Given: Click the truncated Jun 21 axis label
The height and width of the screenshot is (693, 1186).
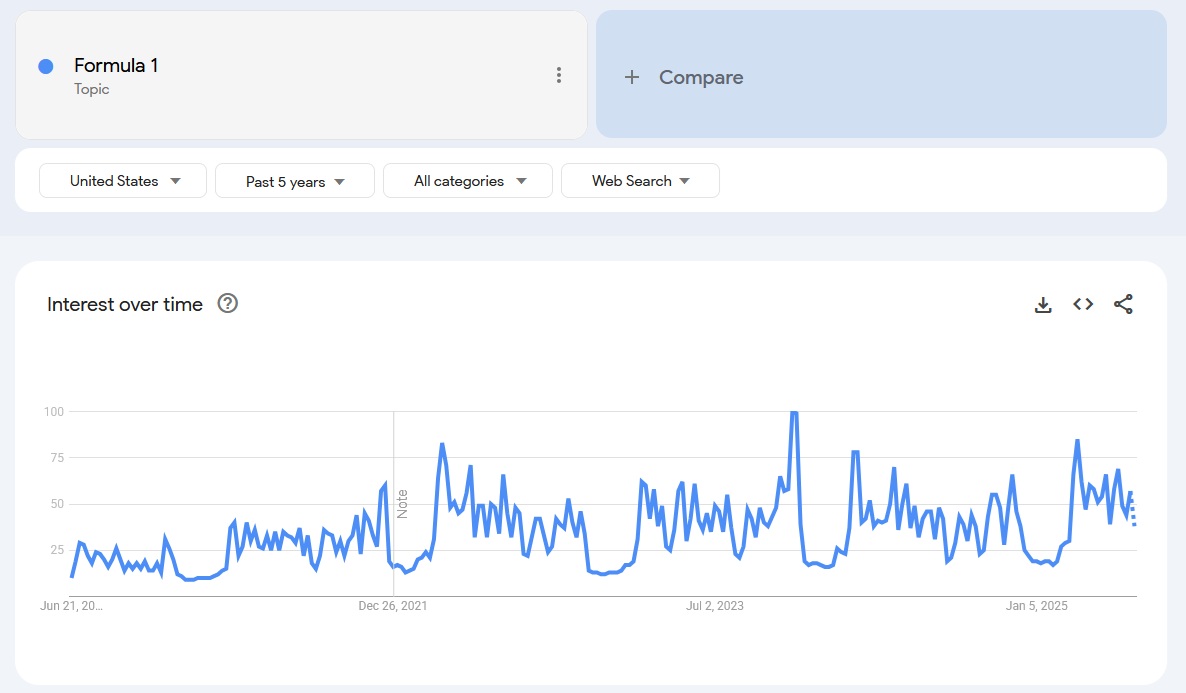Looking at the screenshot, I should (x=71, y=606).
